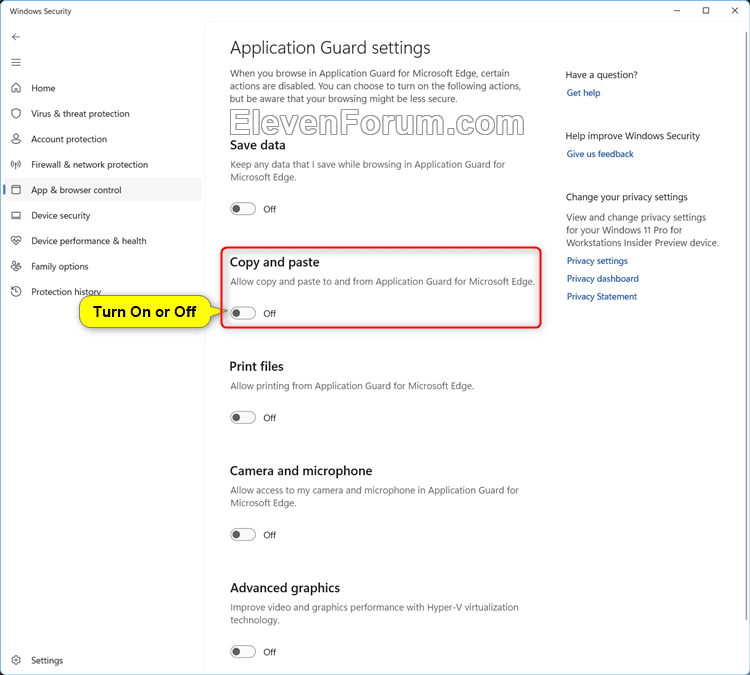Open the Privacy settings link
This screenshot has height=675, width=750.
[x=597, y=261]
